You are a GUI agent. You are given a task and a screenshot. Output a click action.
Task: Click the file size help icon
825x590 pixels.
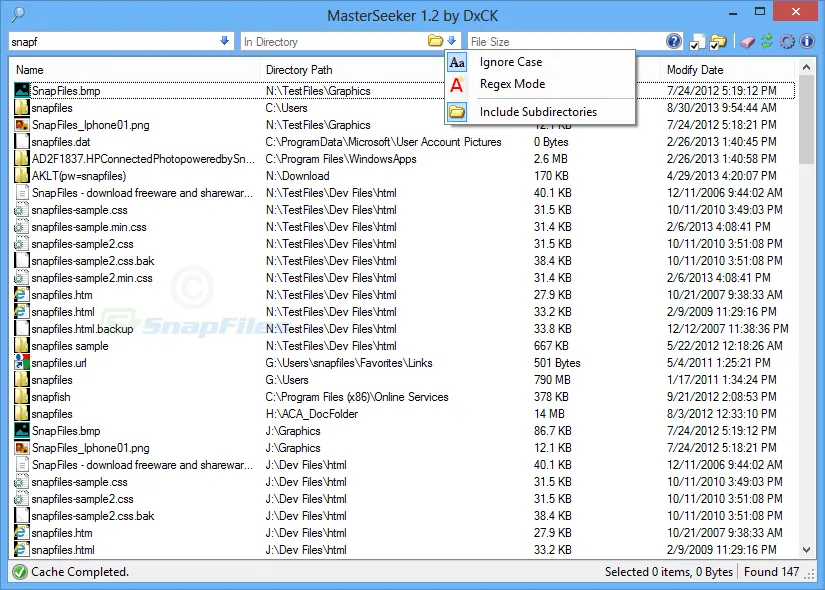(x=674, y=41)
